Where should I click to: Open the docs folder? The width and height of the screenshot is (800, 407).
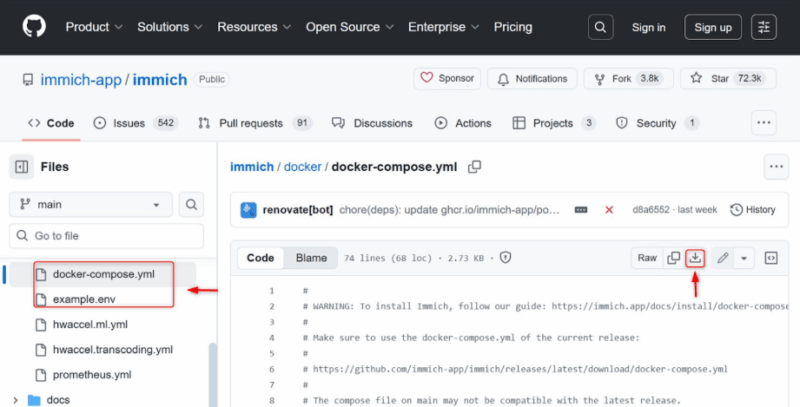click(58, 400)
